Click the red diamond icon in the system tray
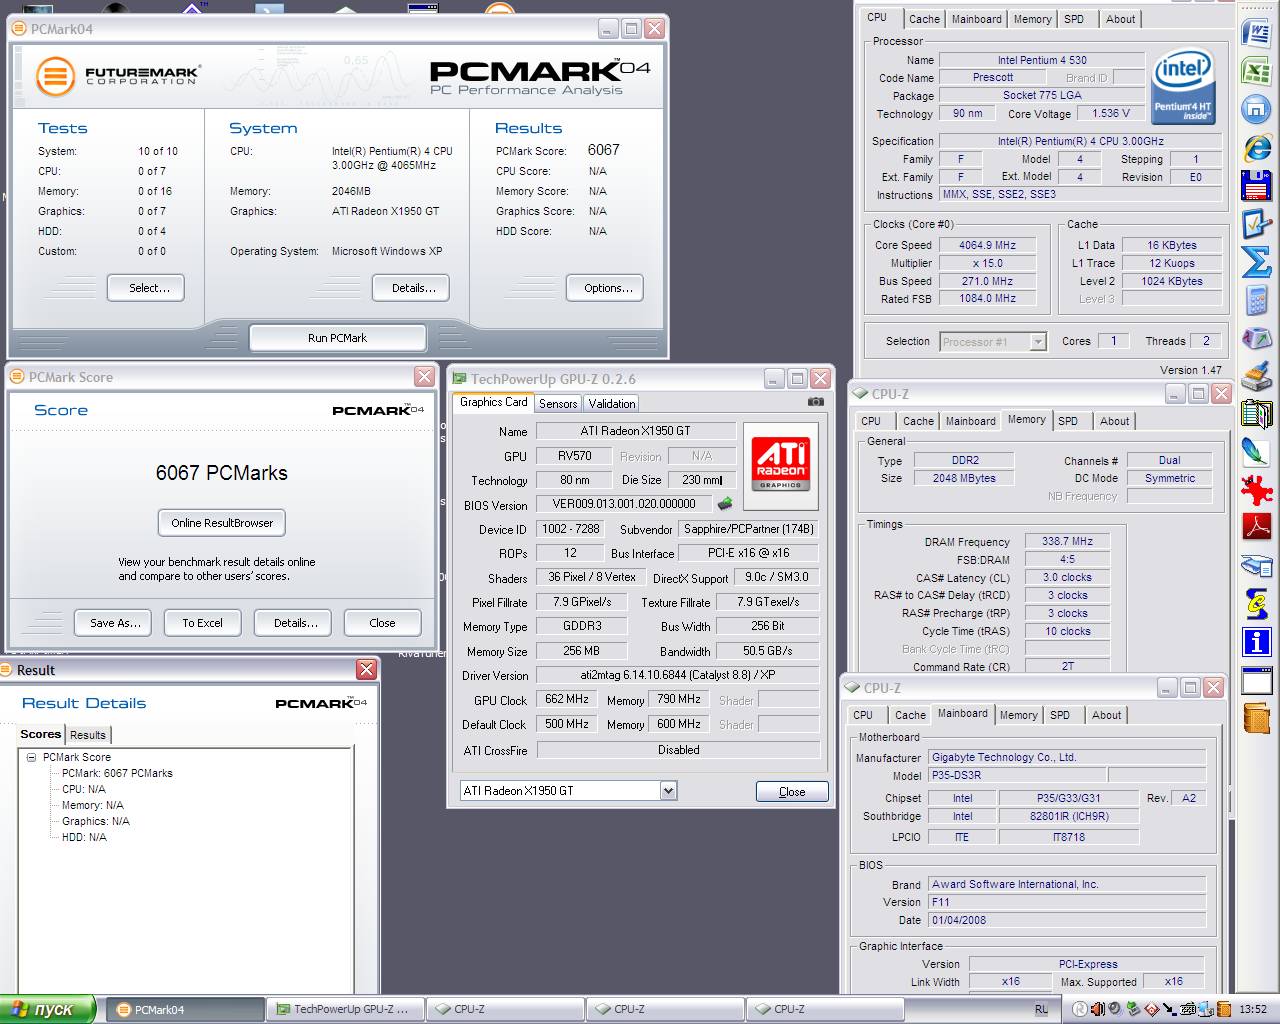This screenshot has width=1280, height=1024. pyautogui.click(x=1151, y=1009)
